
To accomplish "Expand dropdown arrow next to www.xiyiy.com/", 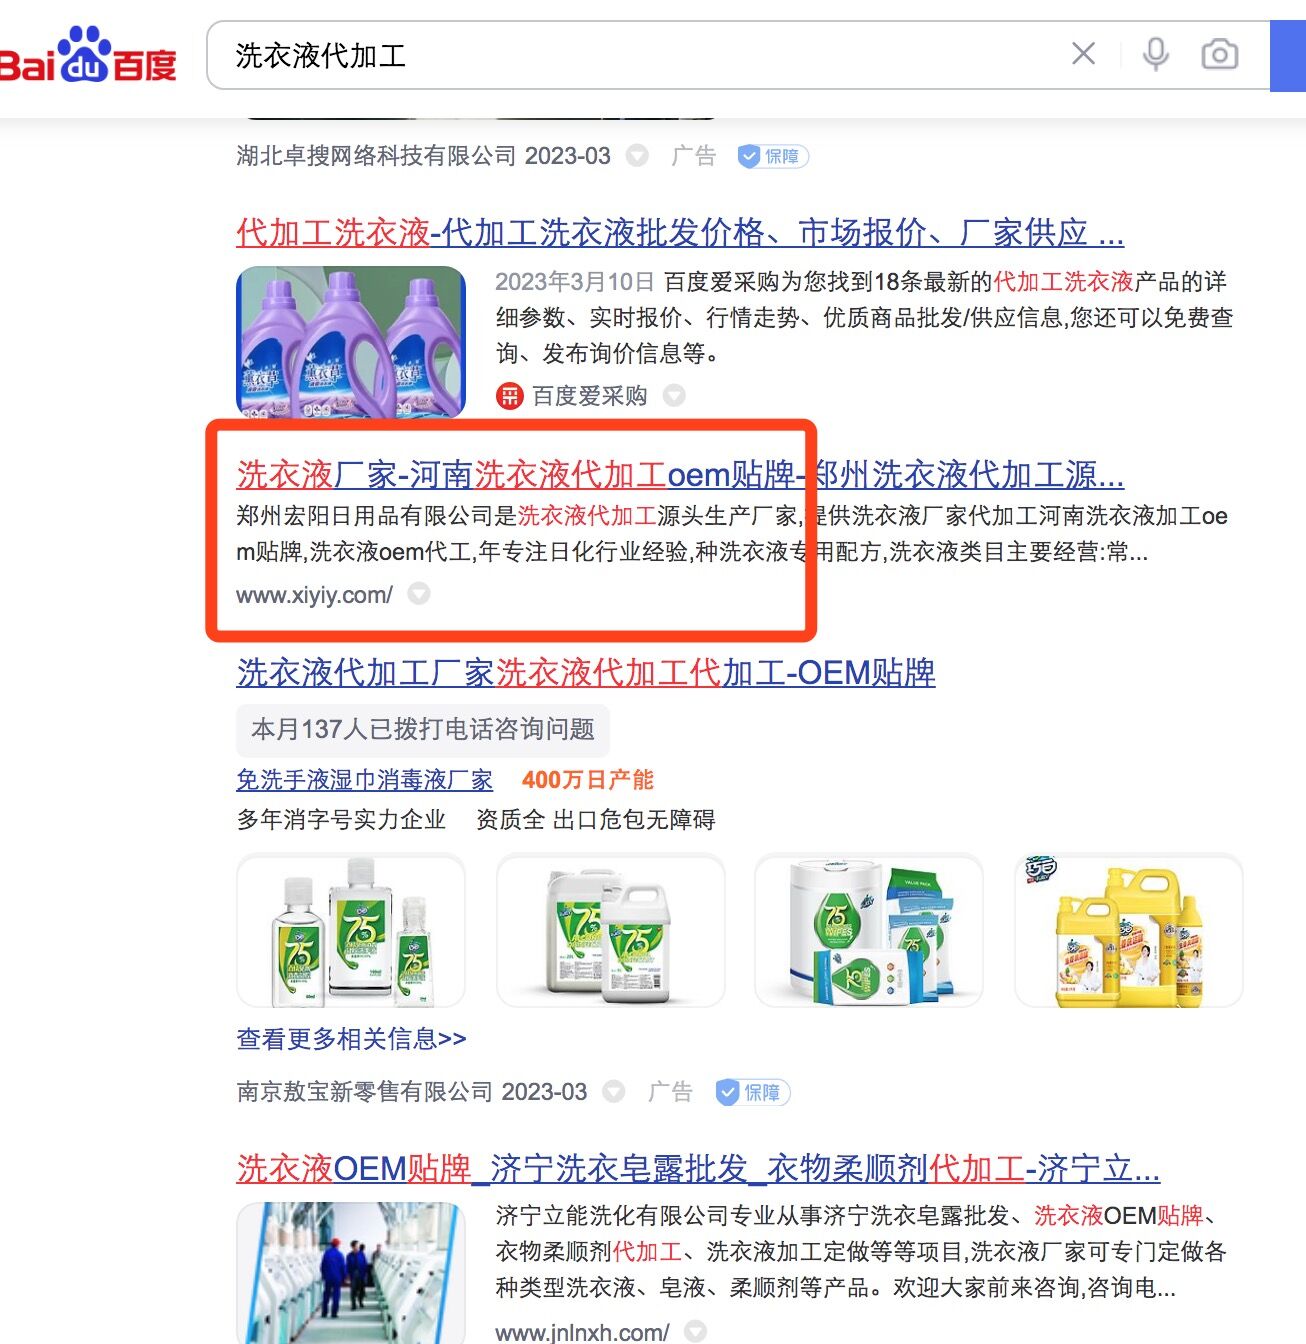I will click(x=419, y=594).
